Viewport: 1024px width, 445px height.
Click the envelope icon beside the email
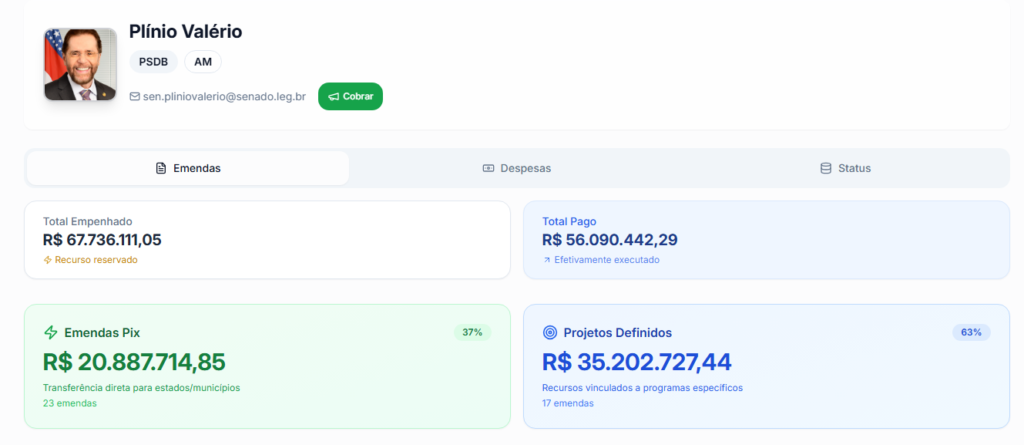coord(135,97)
